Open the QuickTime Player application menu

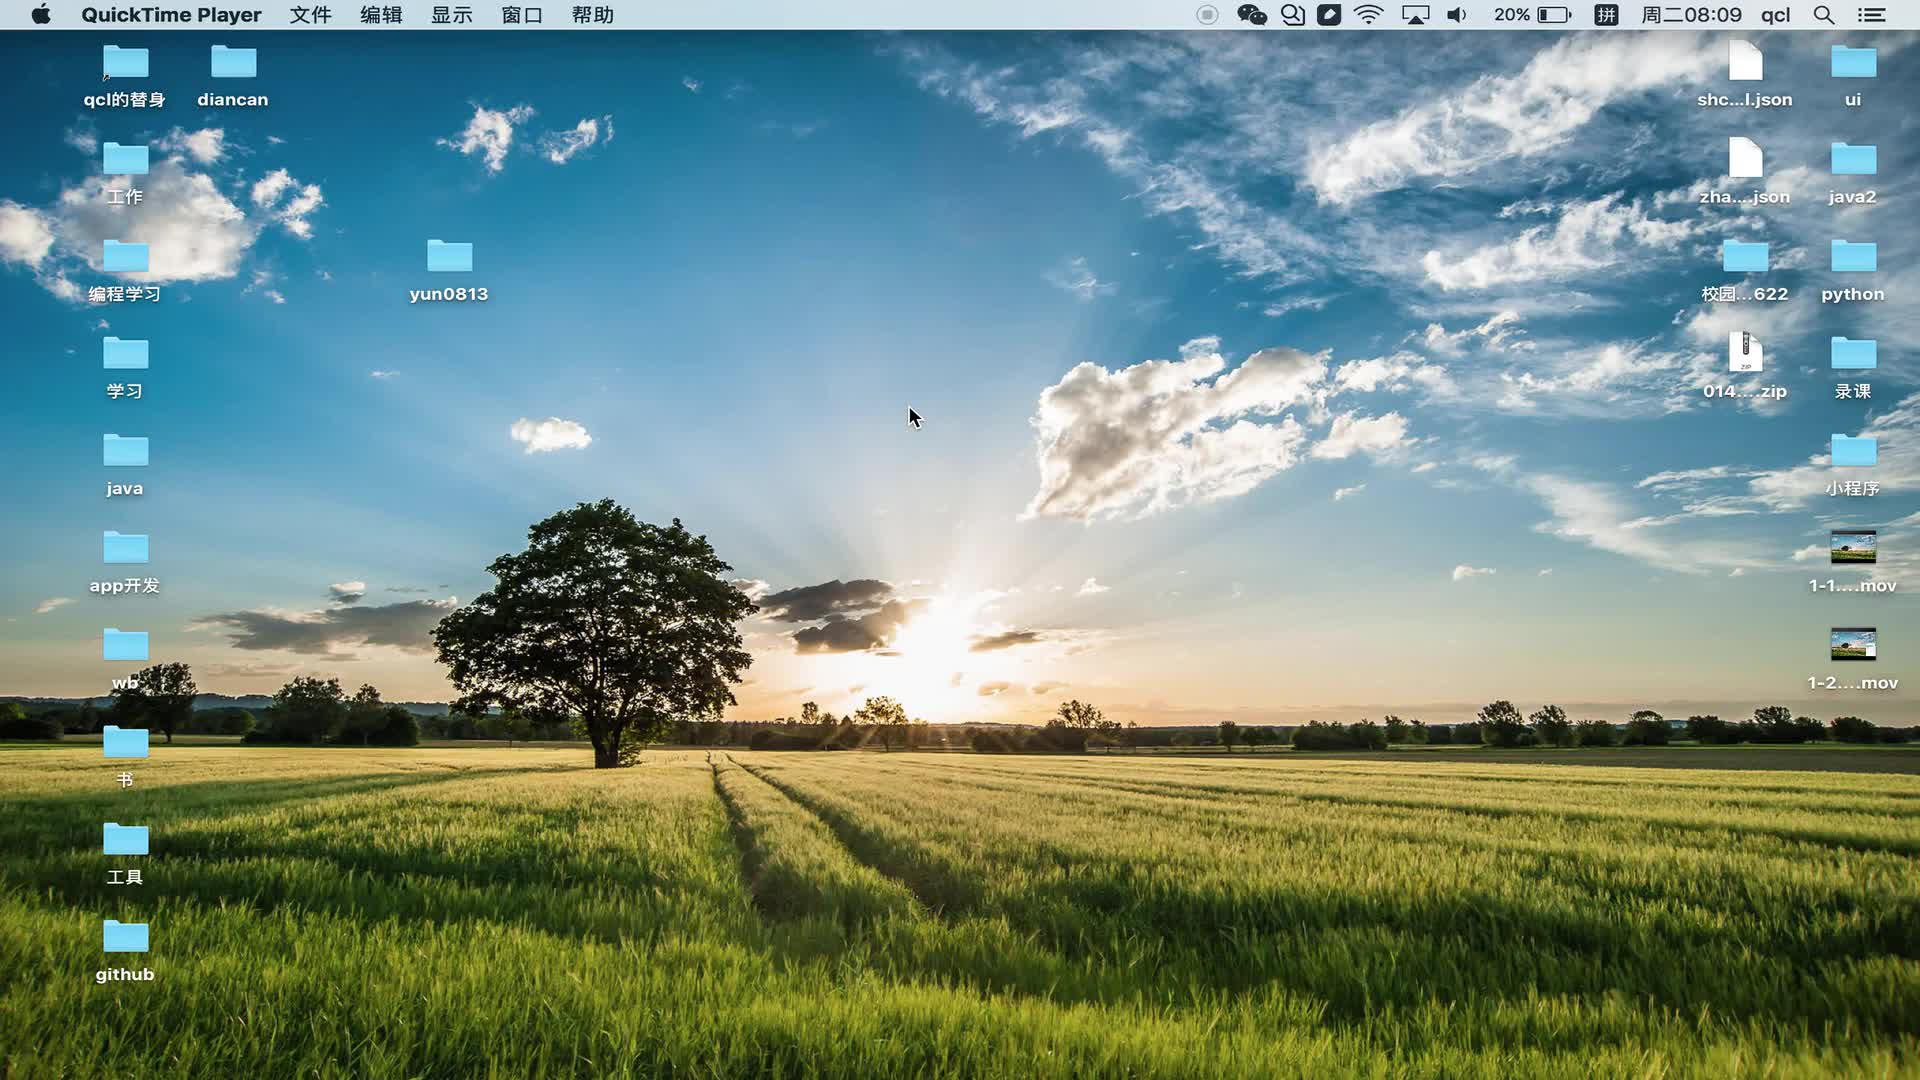click(171, 15)
